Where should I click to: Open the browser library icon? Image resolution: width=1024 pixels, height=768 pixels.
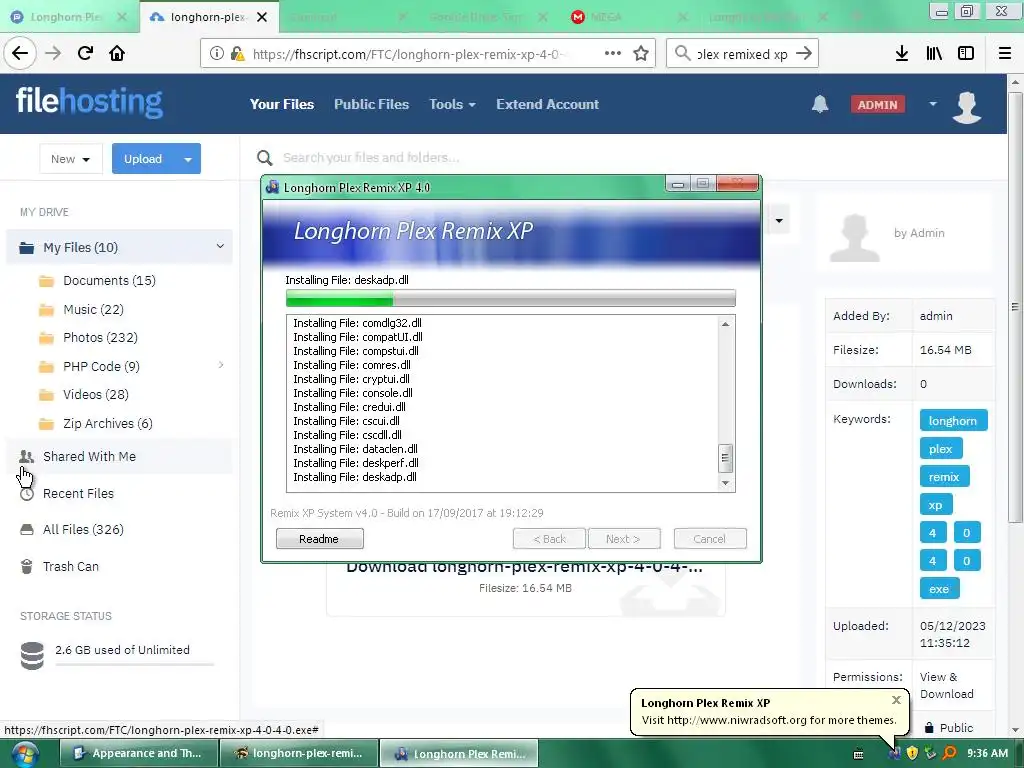[934, 54]
